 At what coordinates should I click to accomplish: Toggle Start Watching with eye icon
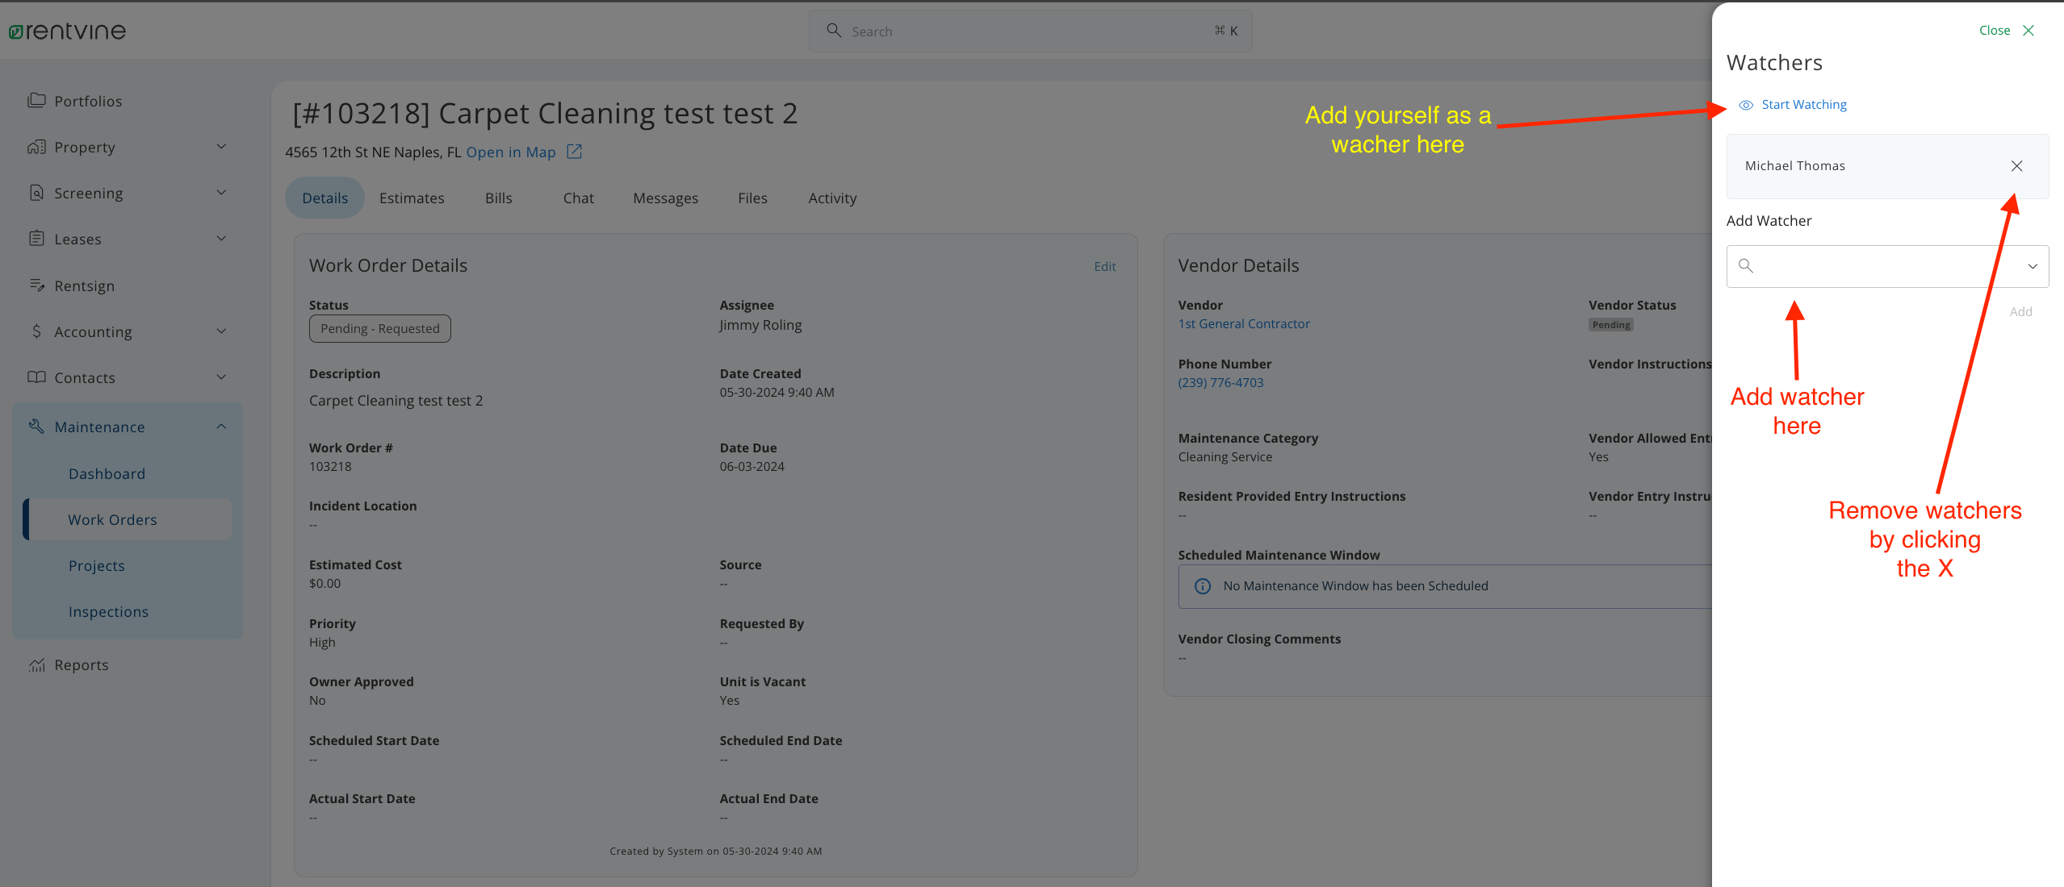1793,105
